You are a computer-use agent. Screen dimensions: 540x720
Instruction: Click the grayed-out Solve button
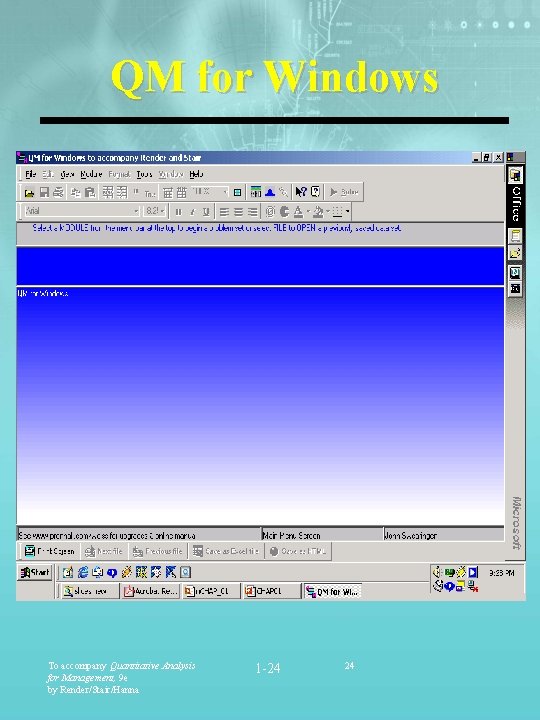(344, 192)
